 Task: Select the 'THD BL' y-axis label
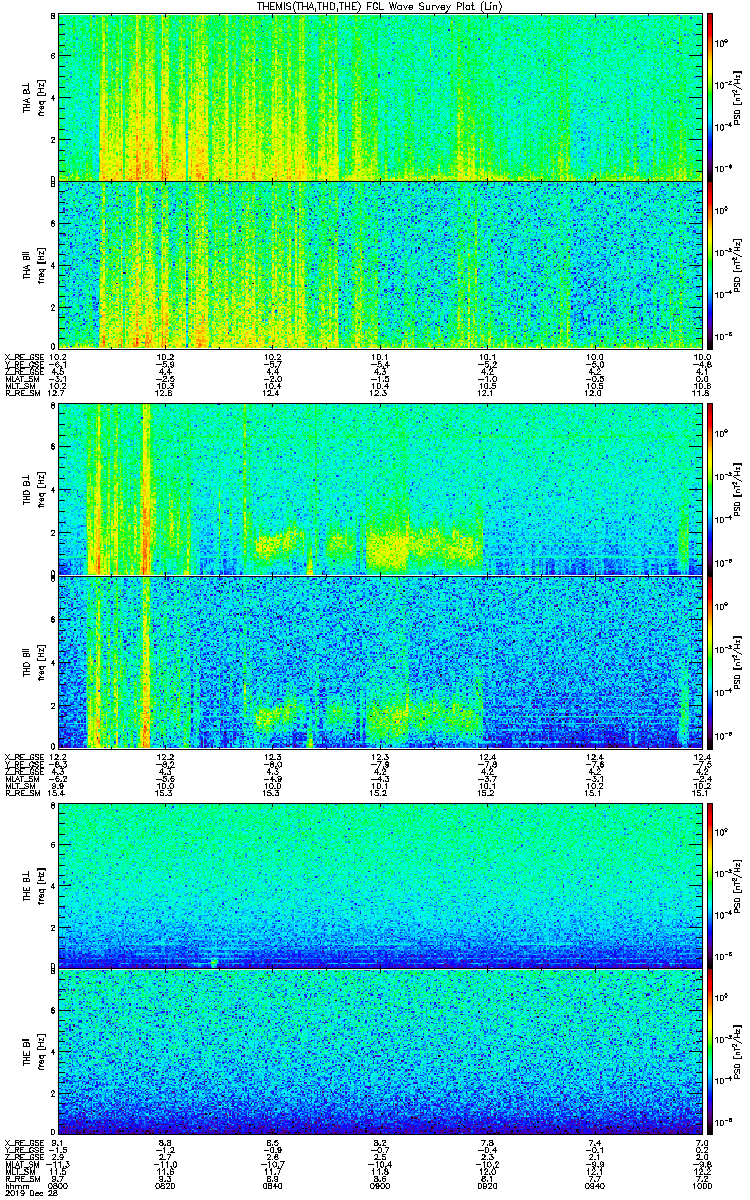tap(27, 489)
